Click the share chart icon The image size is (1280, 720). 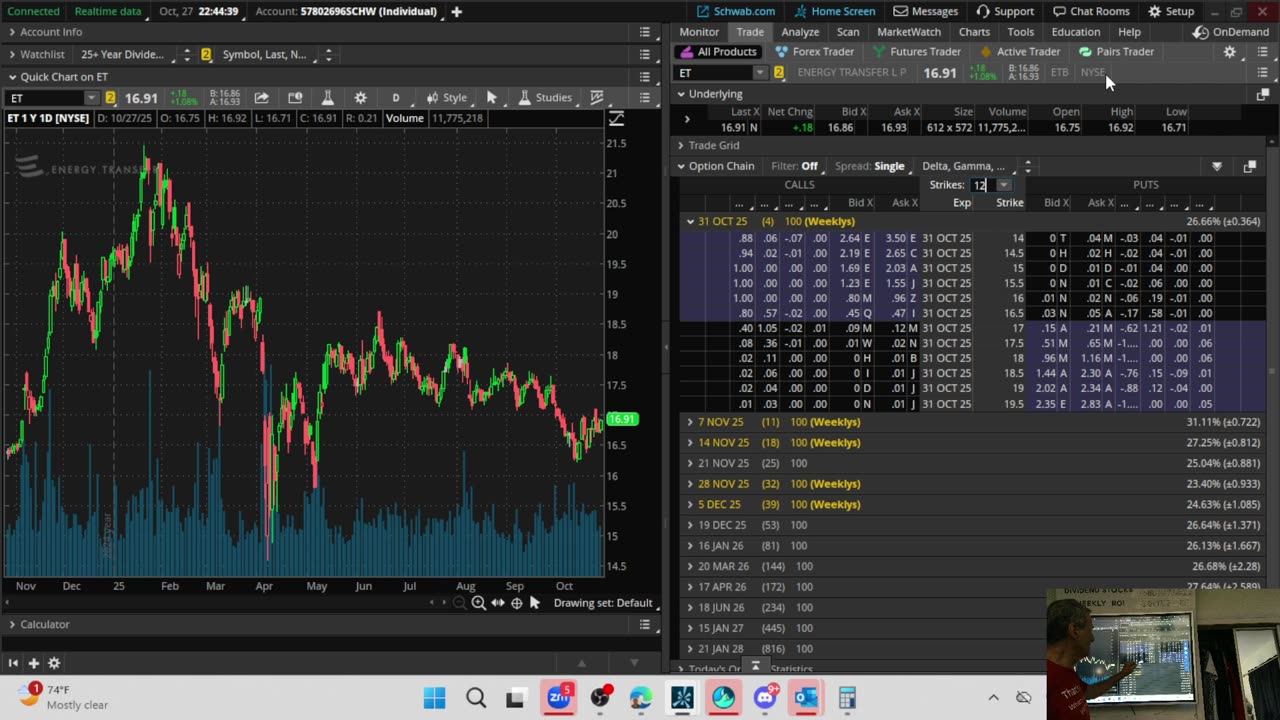[x=261, y=98]
